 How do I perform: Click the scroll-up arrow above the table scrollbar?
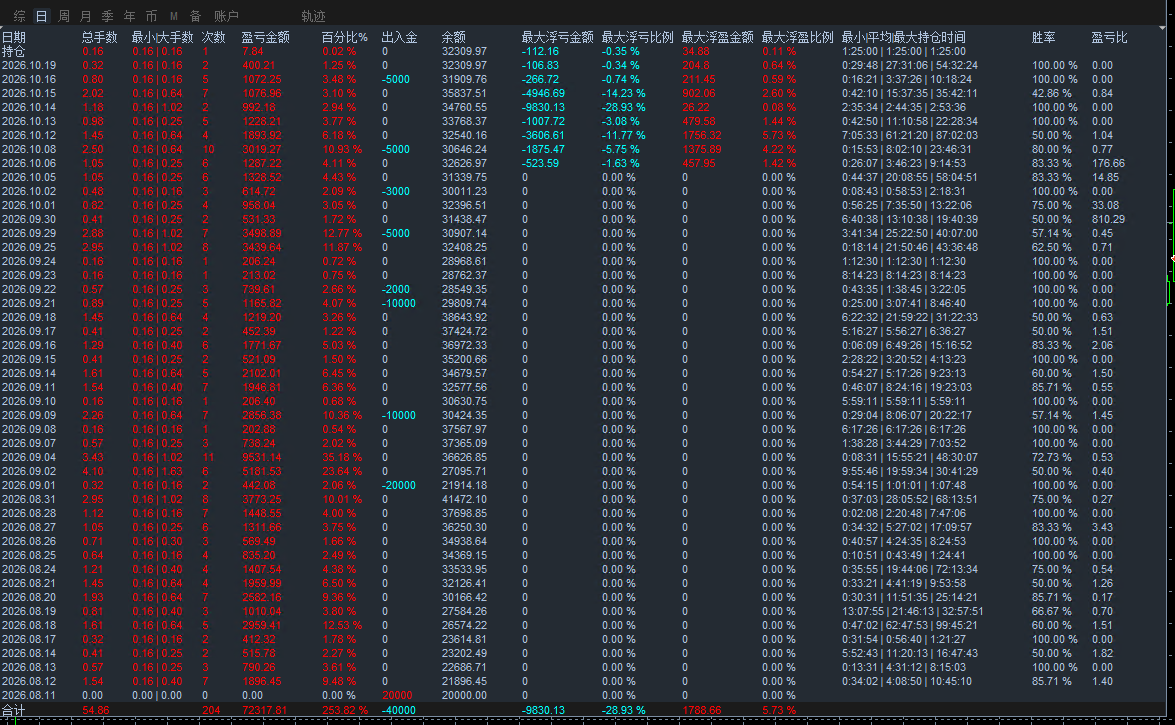(x=1163, y=28)
